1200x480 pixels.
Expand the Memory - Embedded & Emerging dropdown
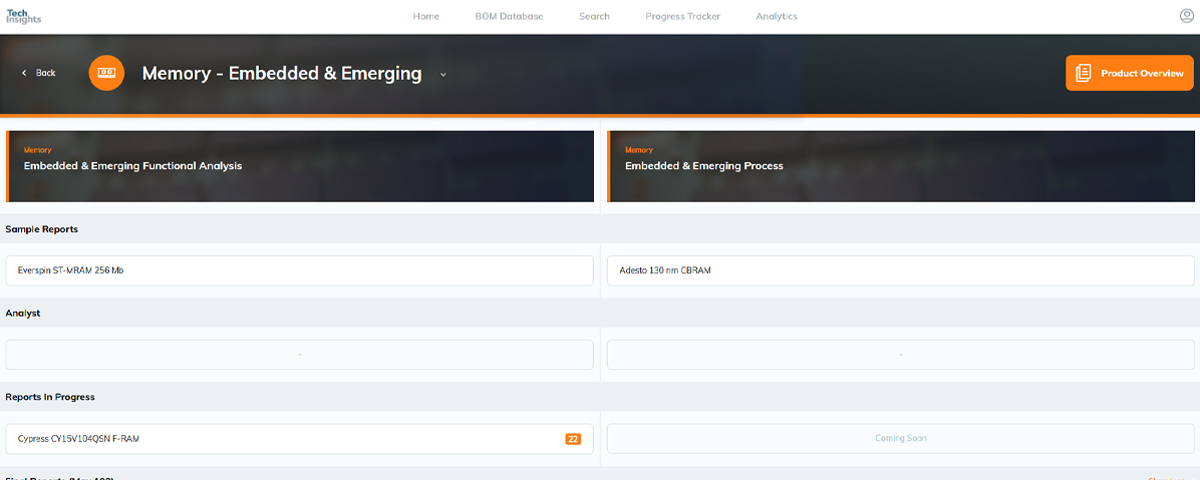443,74
